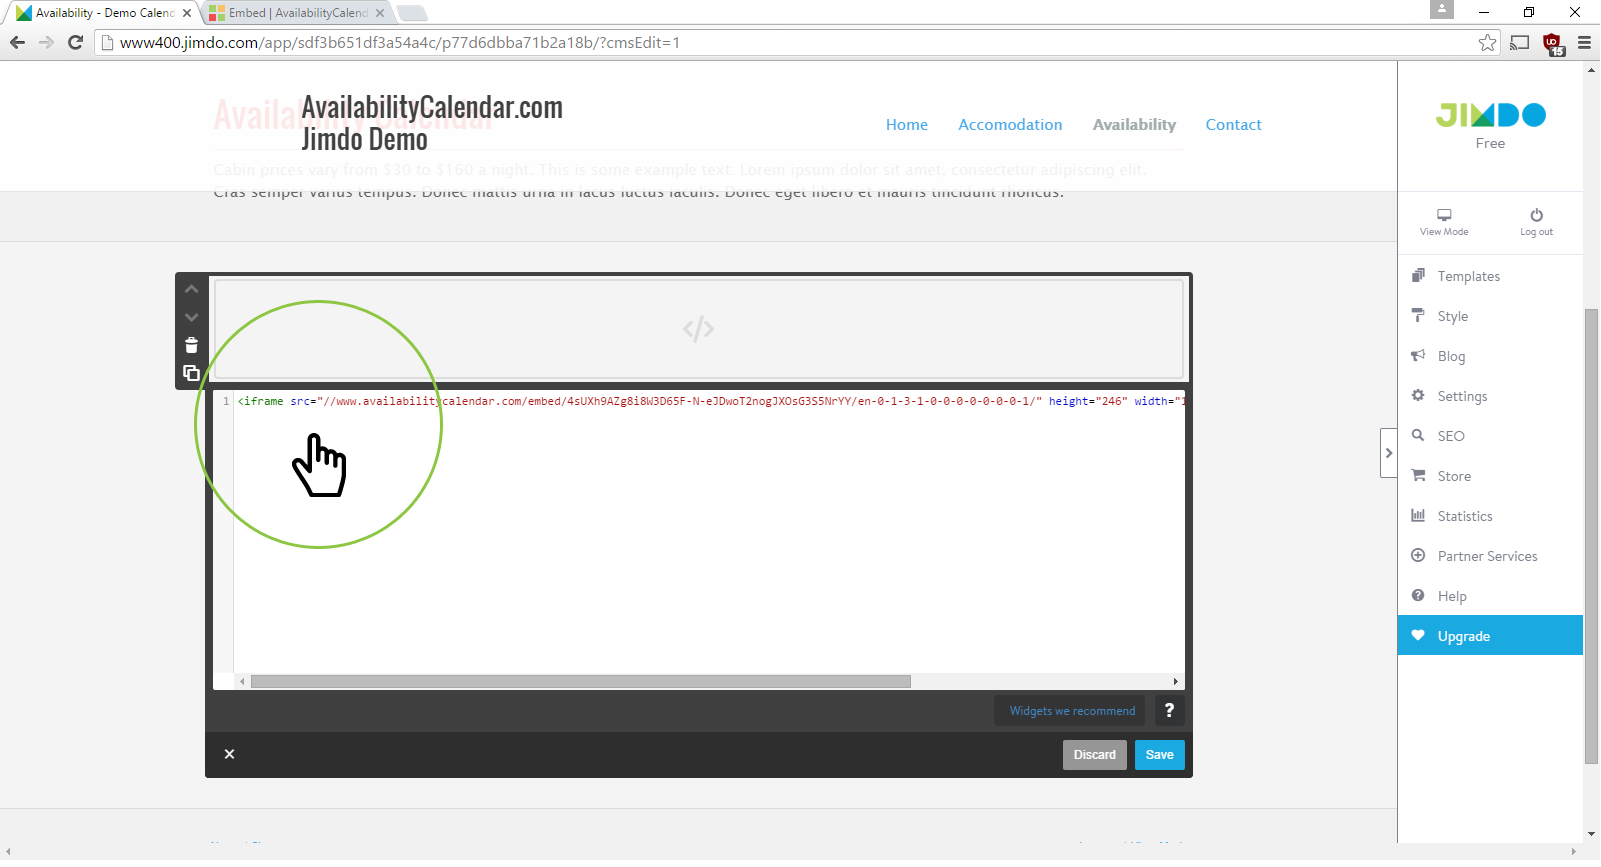
Task: Go forward in browser
Action: [x=46, y=42]
